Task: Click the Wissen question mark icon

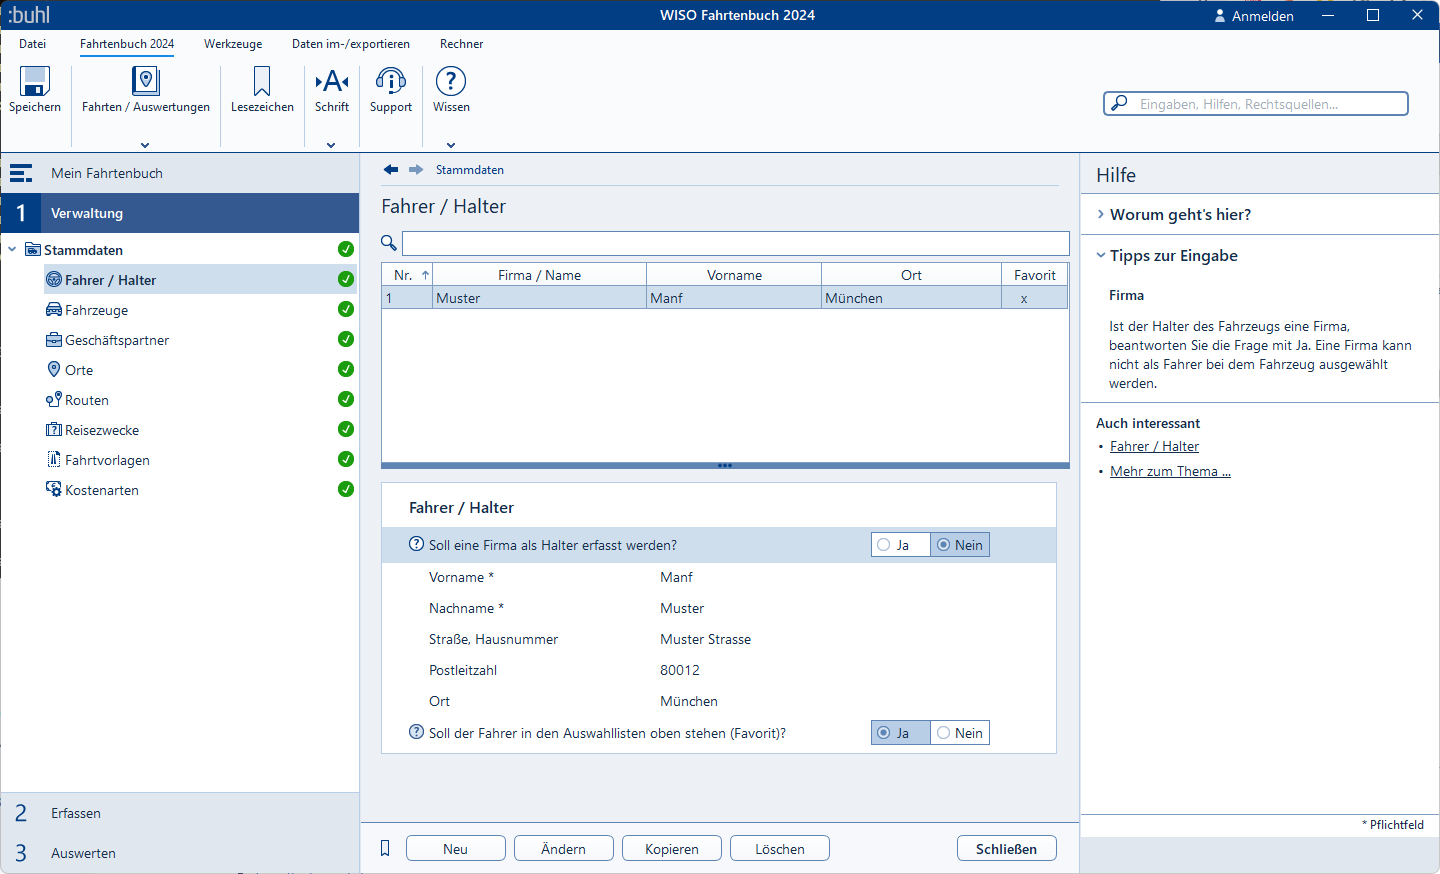Action: click(x=451, y=81)
